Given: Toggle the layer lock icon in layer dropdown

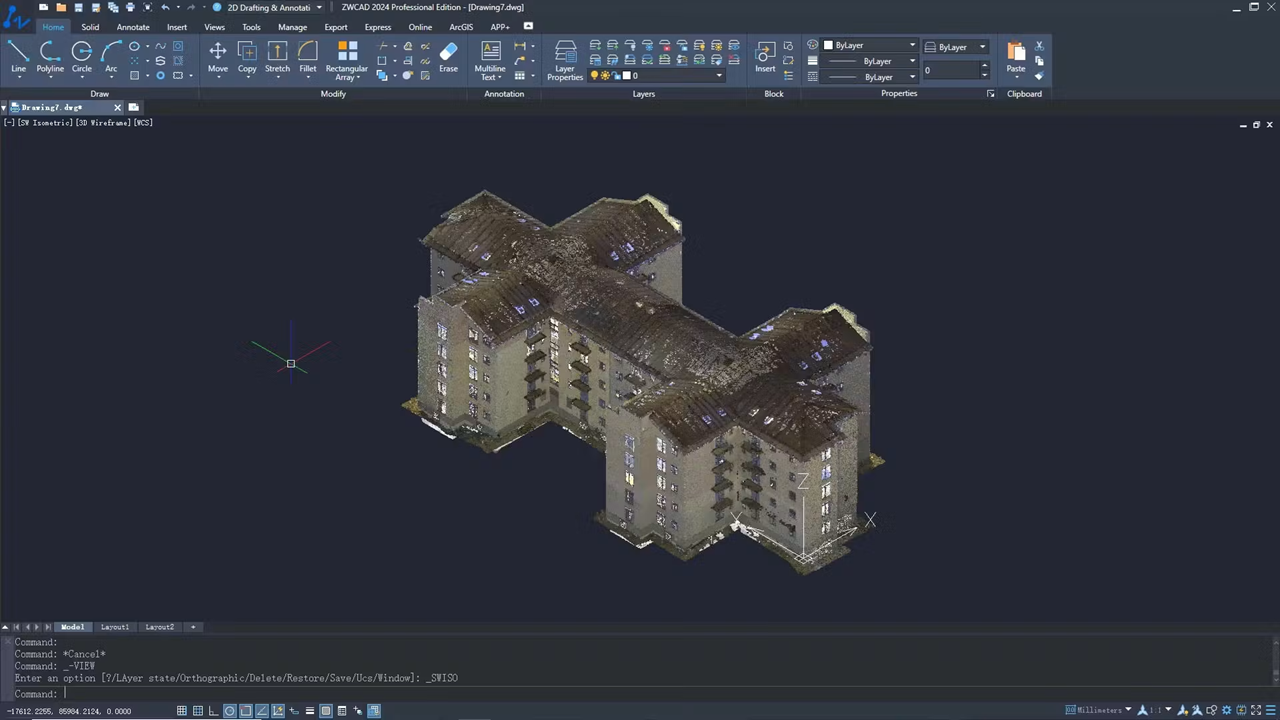Looking at the screenshot, I should click(x=617, y=76).
